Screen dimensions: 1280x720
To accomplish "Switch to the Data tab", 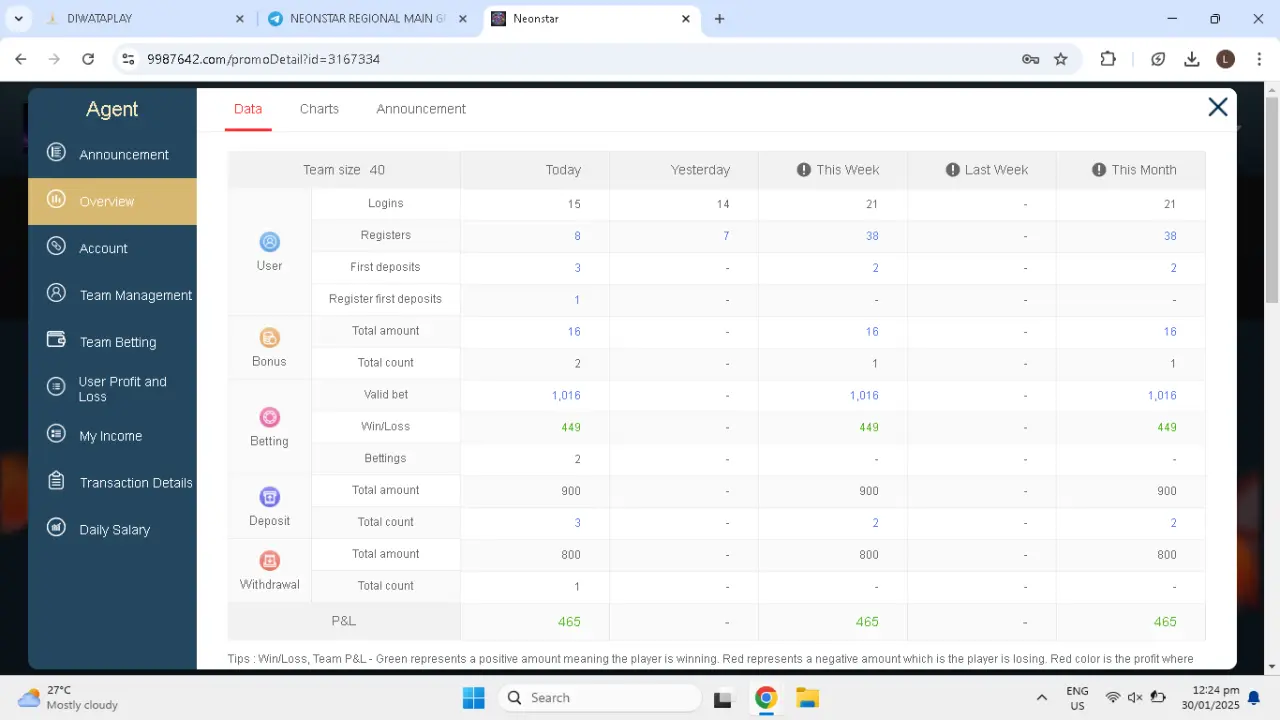I will pos(248,109).
